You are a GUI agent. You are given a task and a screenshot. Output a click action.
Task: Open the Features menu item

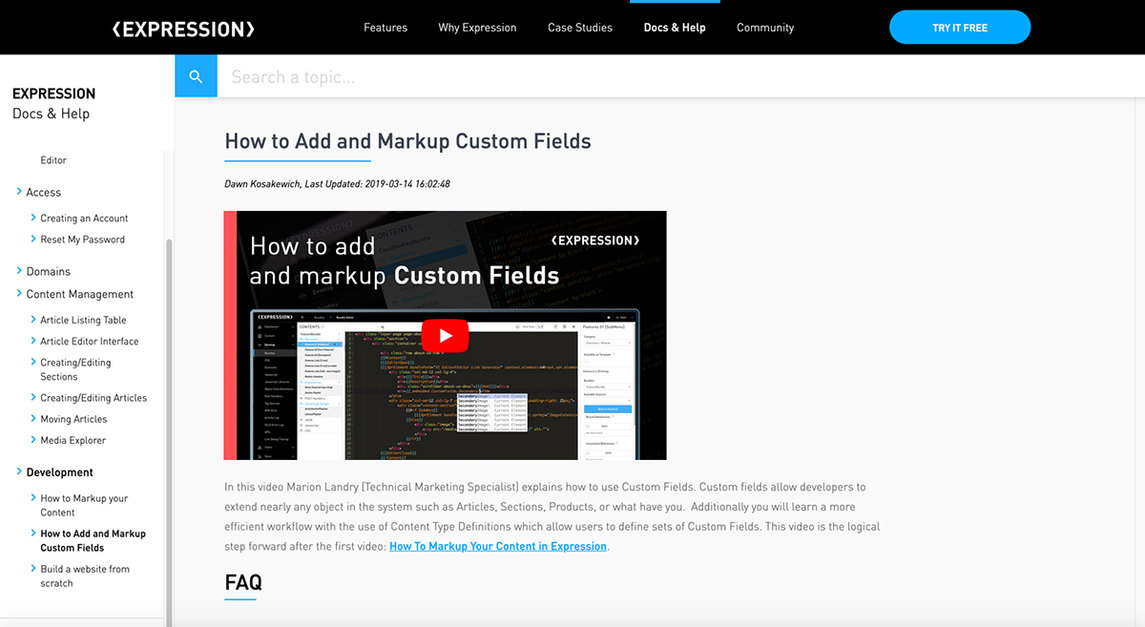tap(386, 28)
